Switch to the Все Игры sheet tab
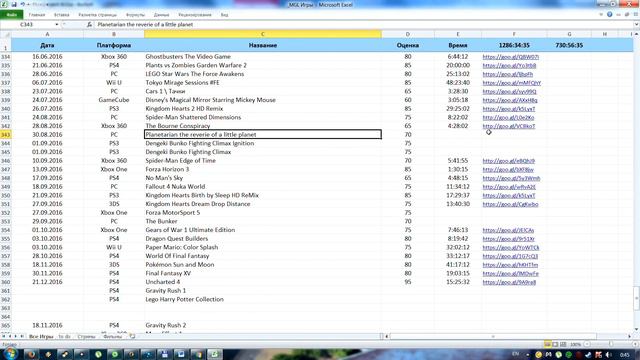The width and height of the screenshot is (640, 360). [x=41, y=337]
